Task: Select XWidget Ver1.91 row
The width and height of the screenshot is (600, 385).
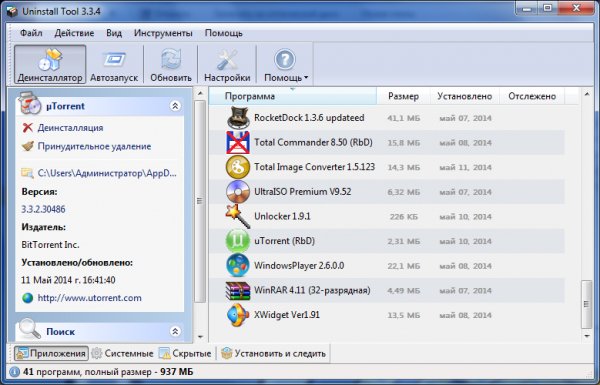Action: 386,315
